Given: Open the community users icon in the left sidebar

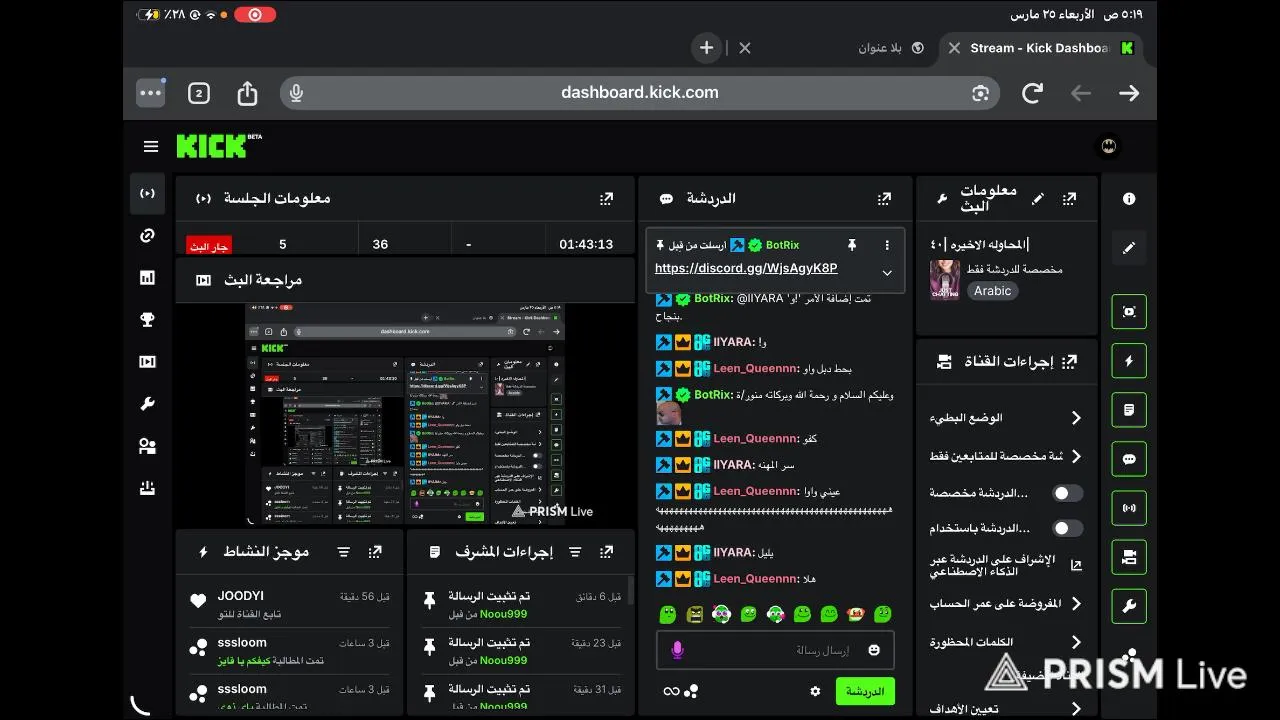Looking at the screenshot, I should pyautogui.click(x=147, y=446).
